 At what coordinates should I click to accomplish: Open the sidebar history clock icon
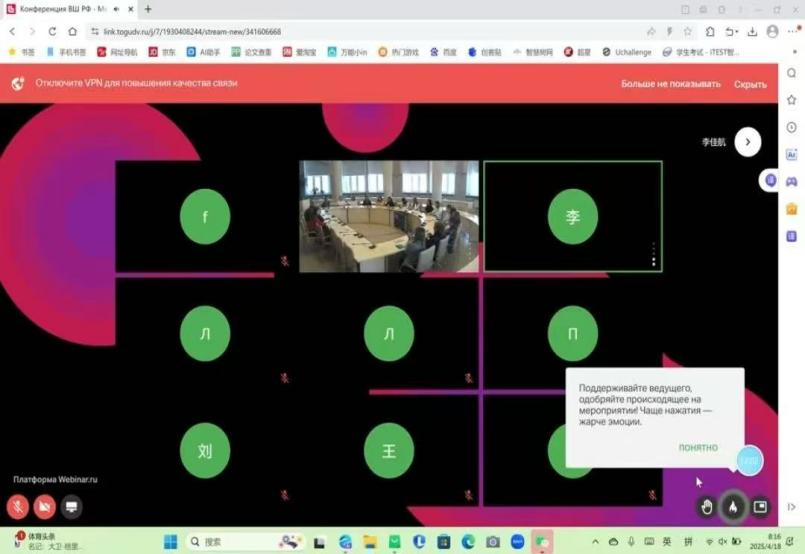(792, 127)
